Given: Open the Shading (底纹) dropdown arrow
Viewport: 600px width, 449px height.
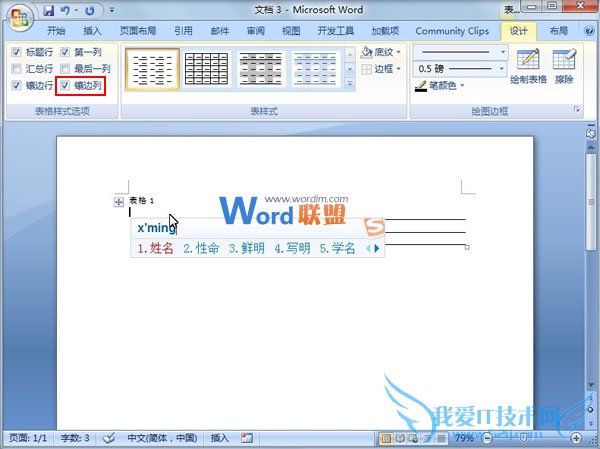Looking at the screenshot, I should pos(399,52).
